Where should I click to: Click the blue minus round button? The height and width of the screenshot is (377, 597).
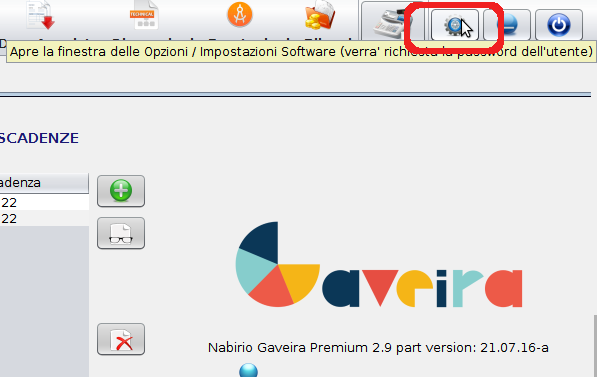(x=507, y=25)
